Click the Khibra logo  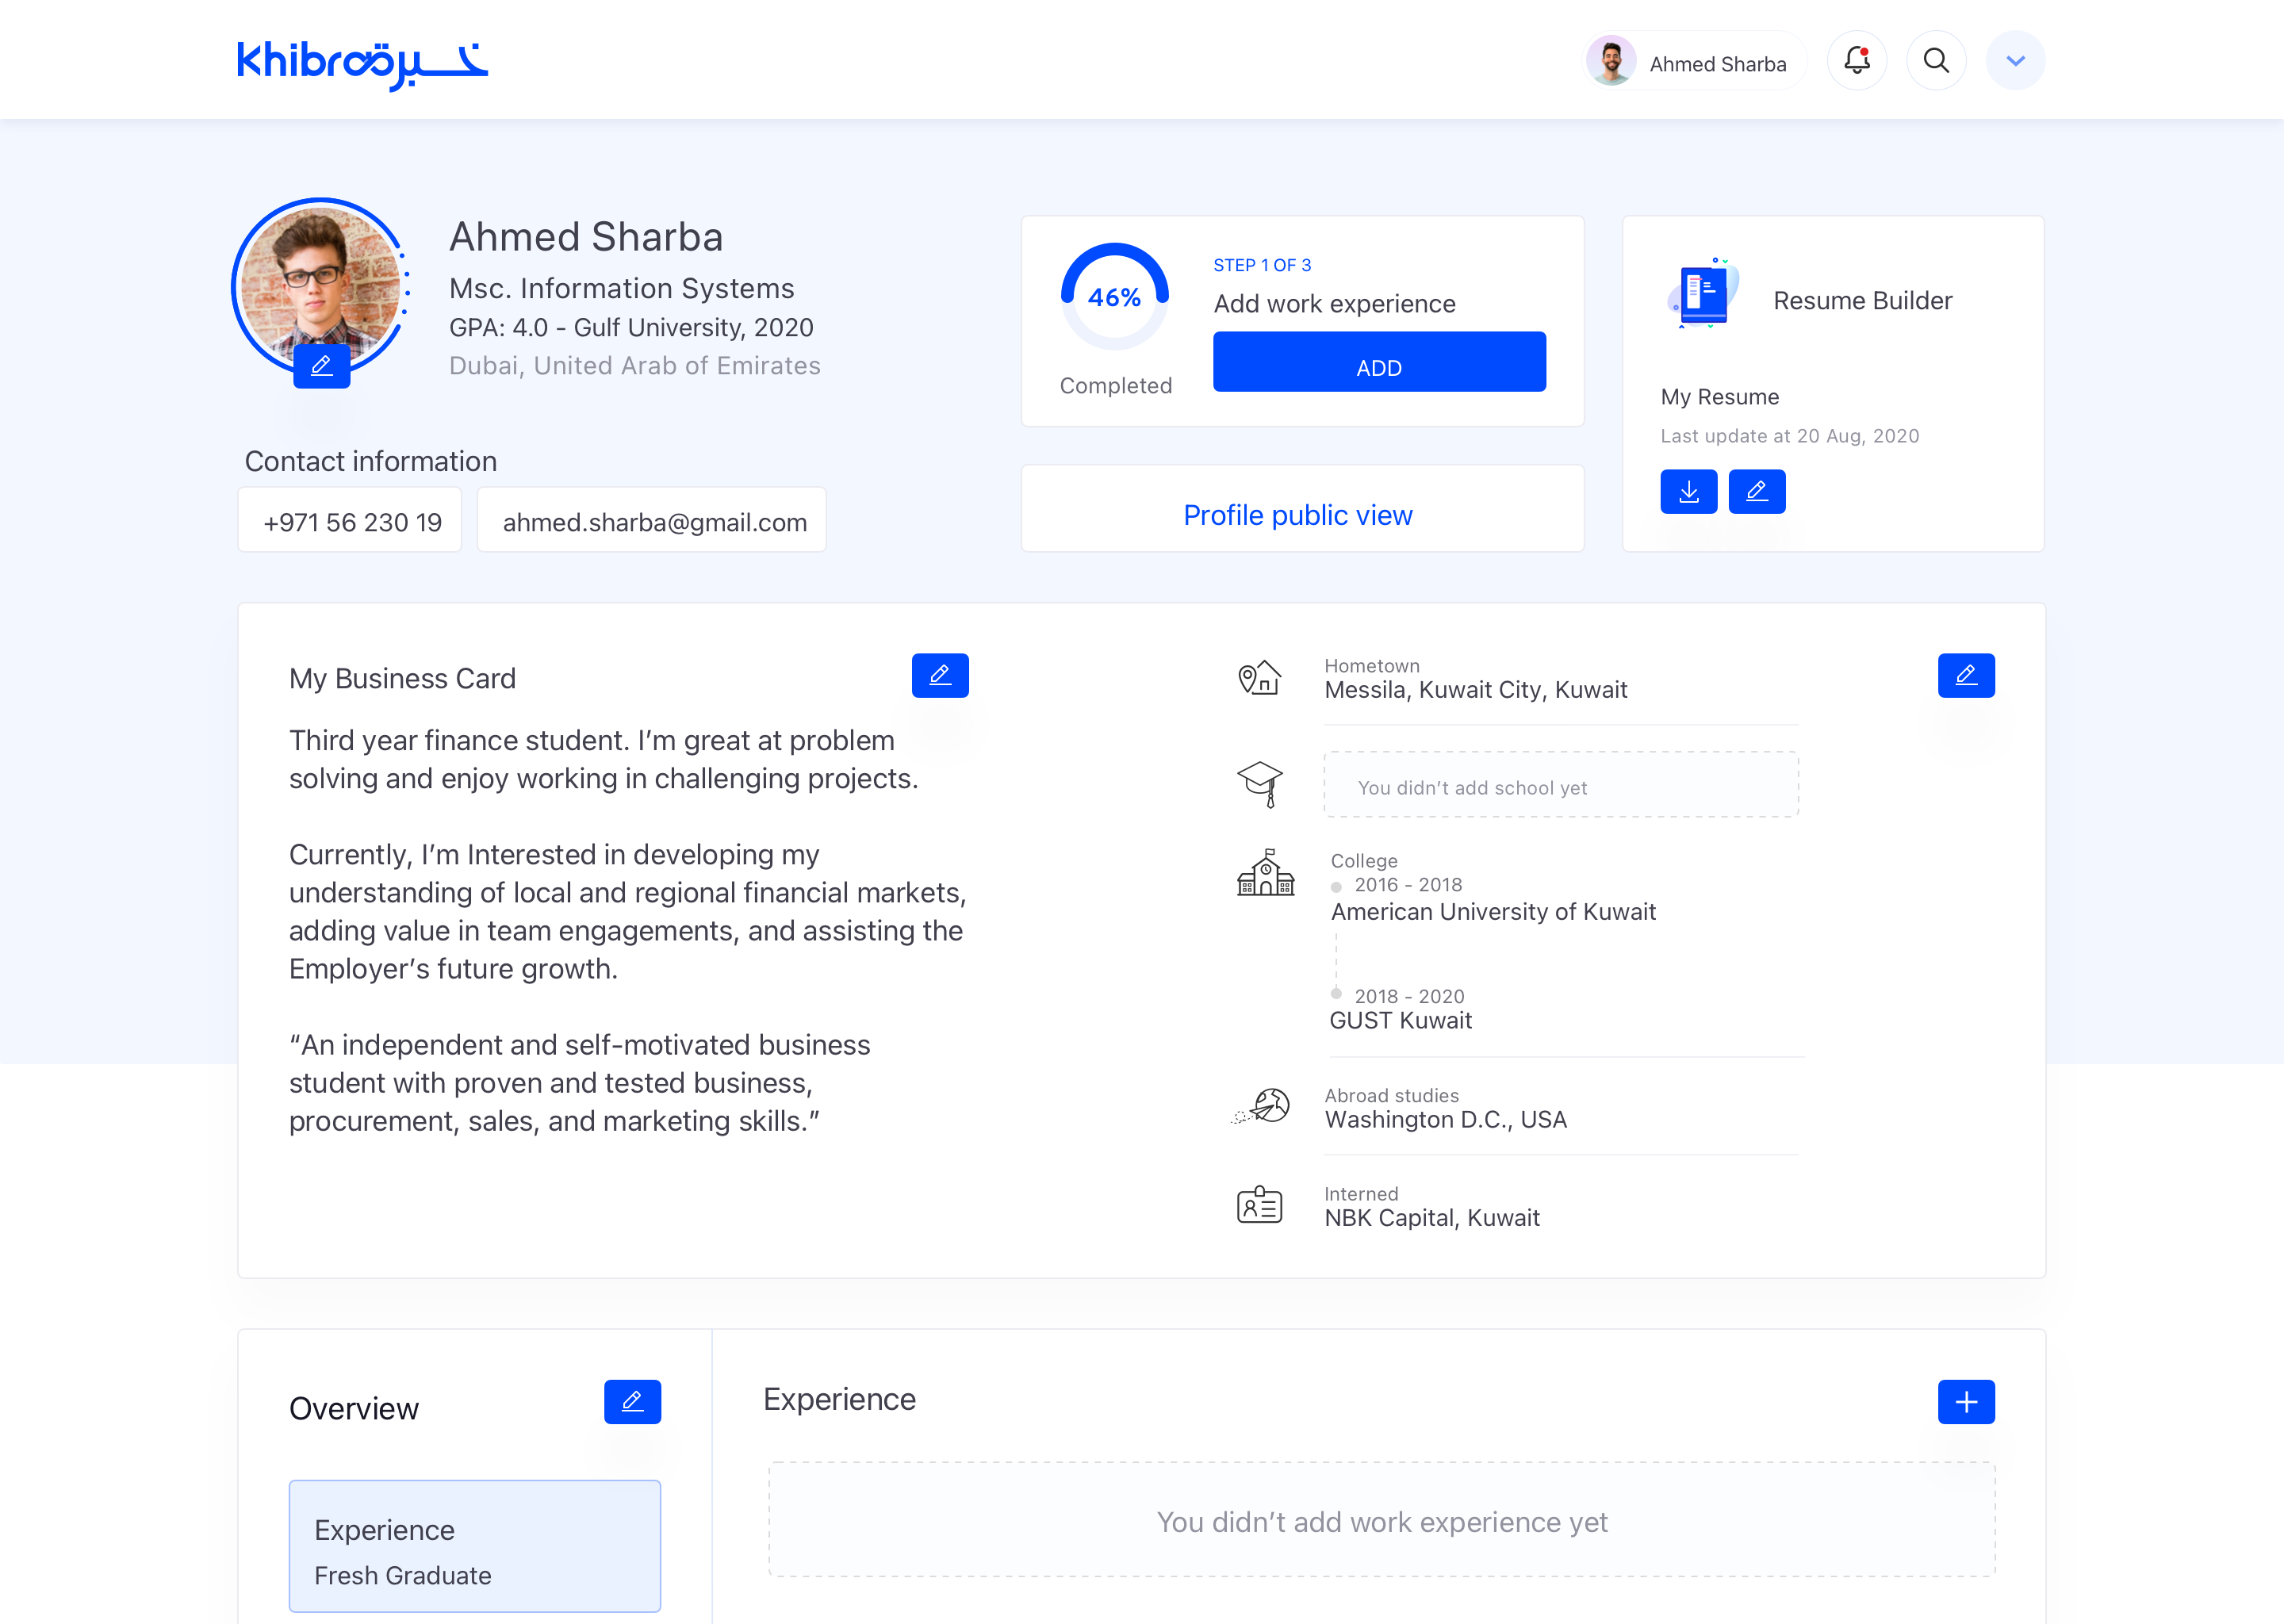tap(362, 64)
